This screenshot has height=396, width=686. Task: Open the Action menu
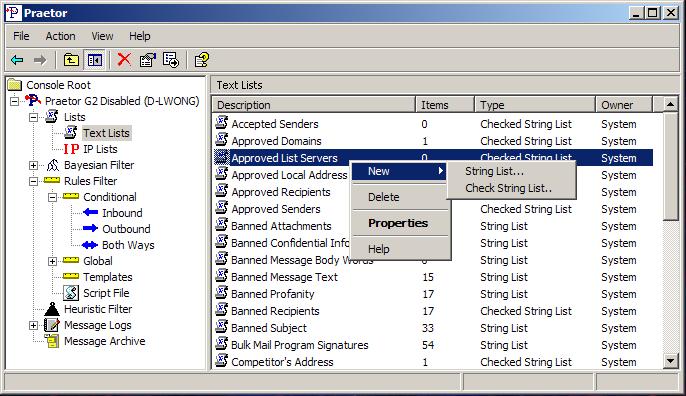tap(60, 36)
